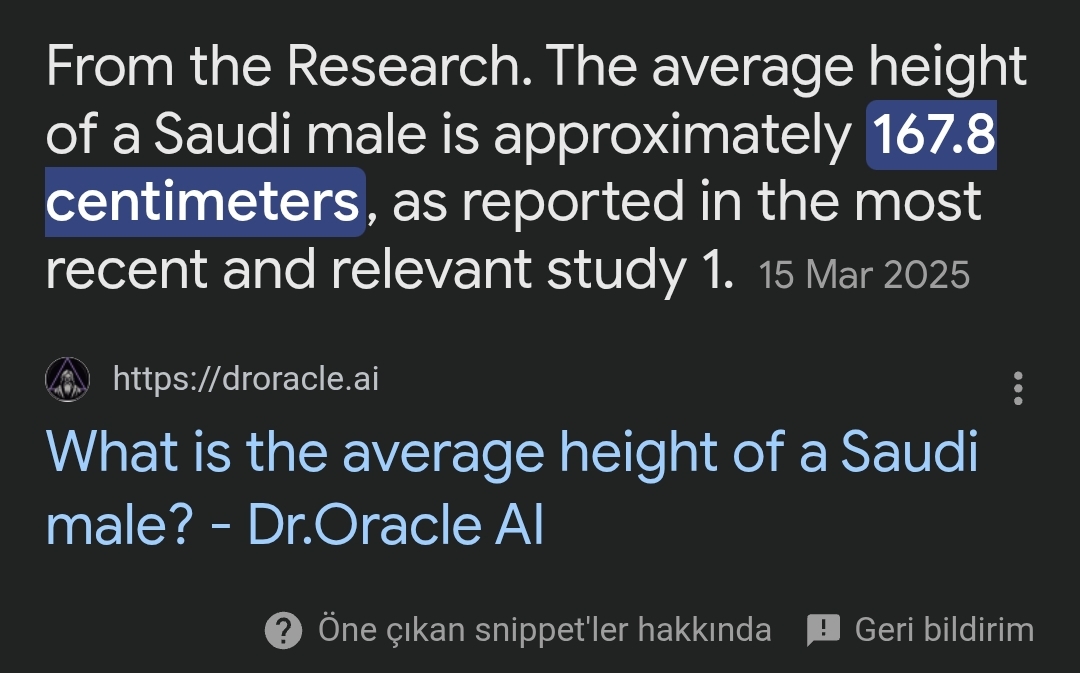Click the '15 Mar 2025' date stamp
The image size is (1080, 673).
pyautogui.click(x=864, y=275)
